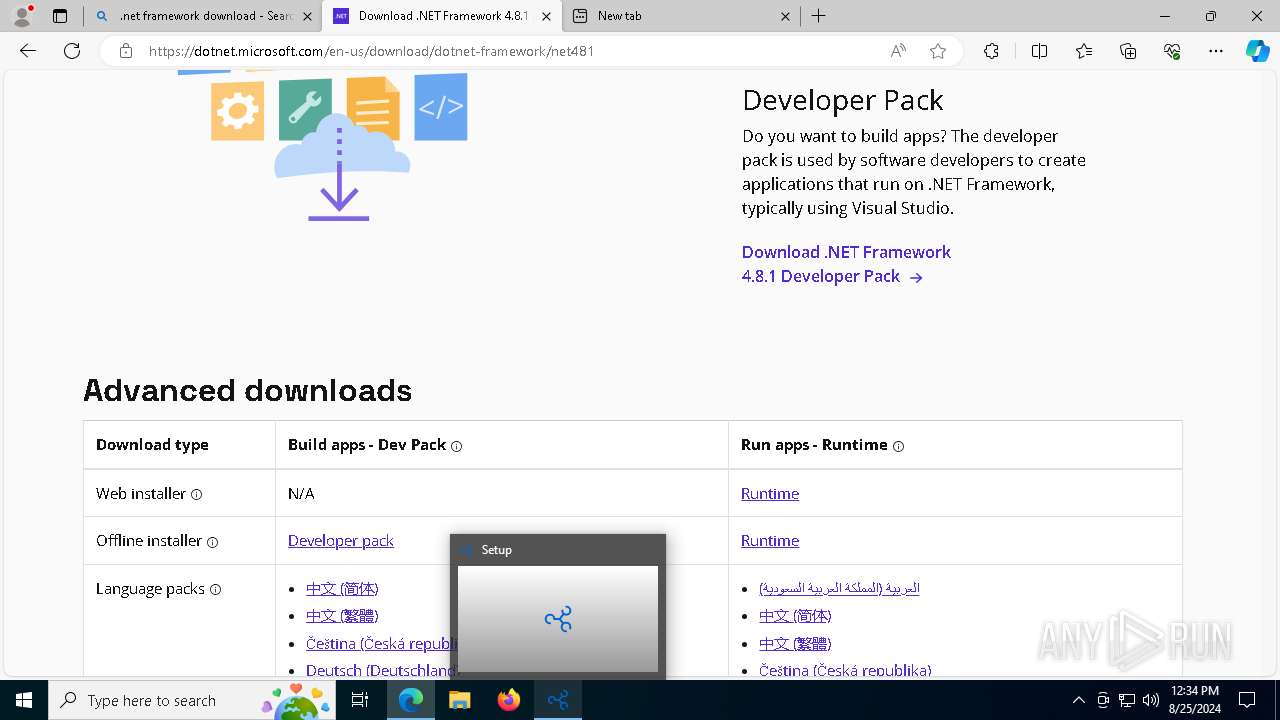Screen dimensions: 1280x720
Task: Open File Explorer from taskbar
Action: (459, 700)
